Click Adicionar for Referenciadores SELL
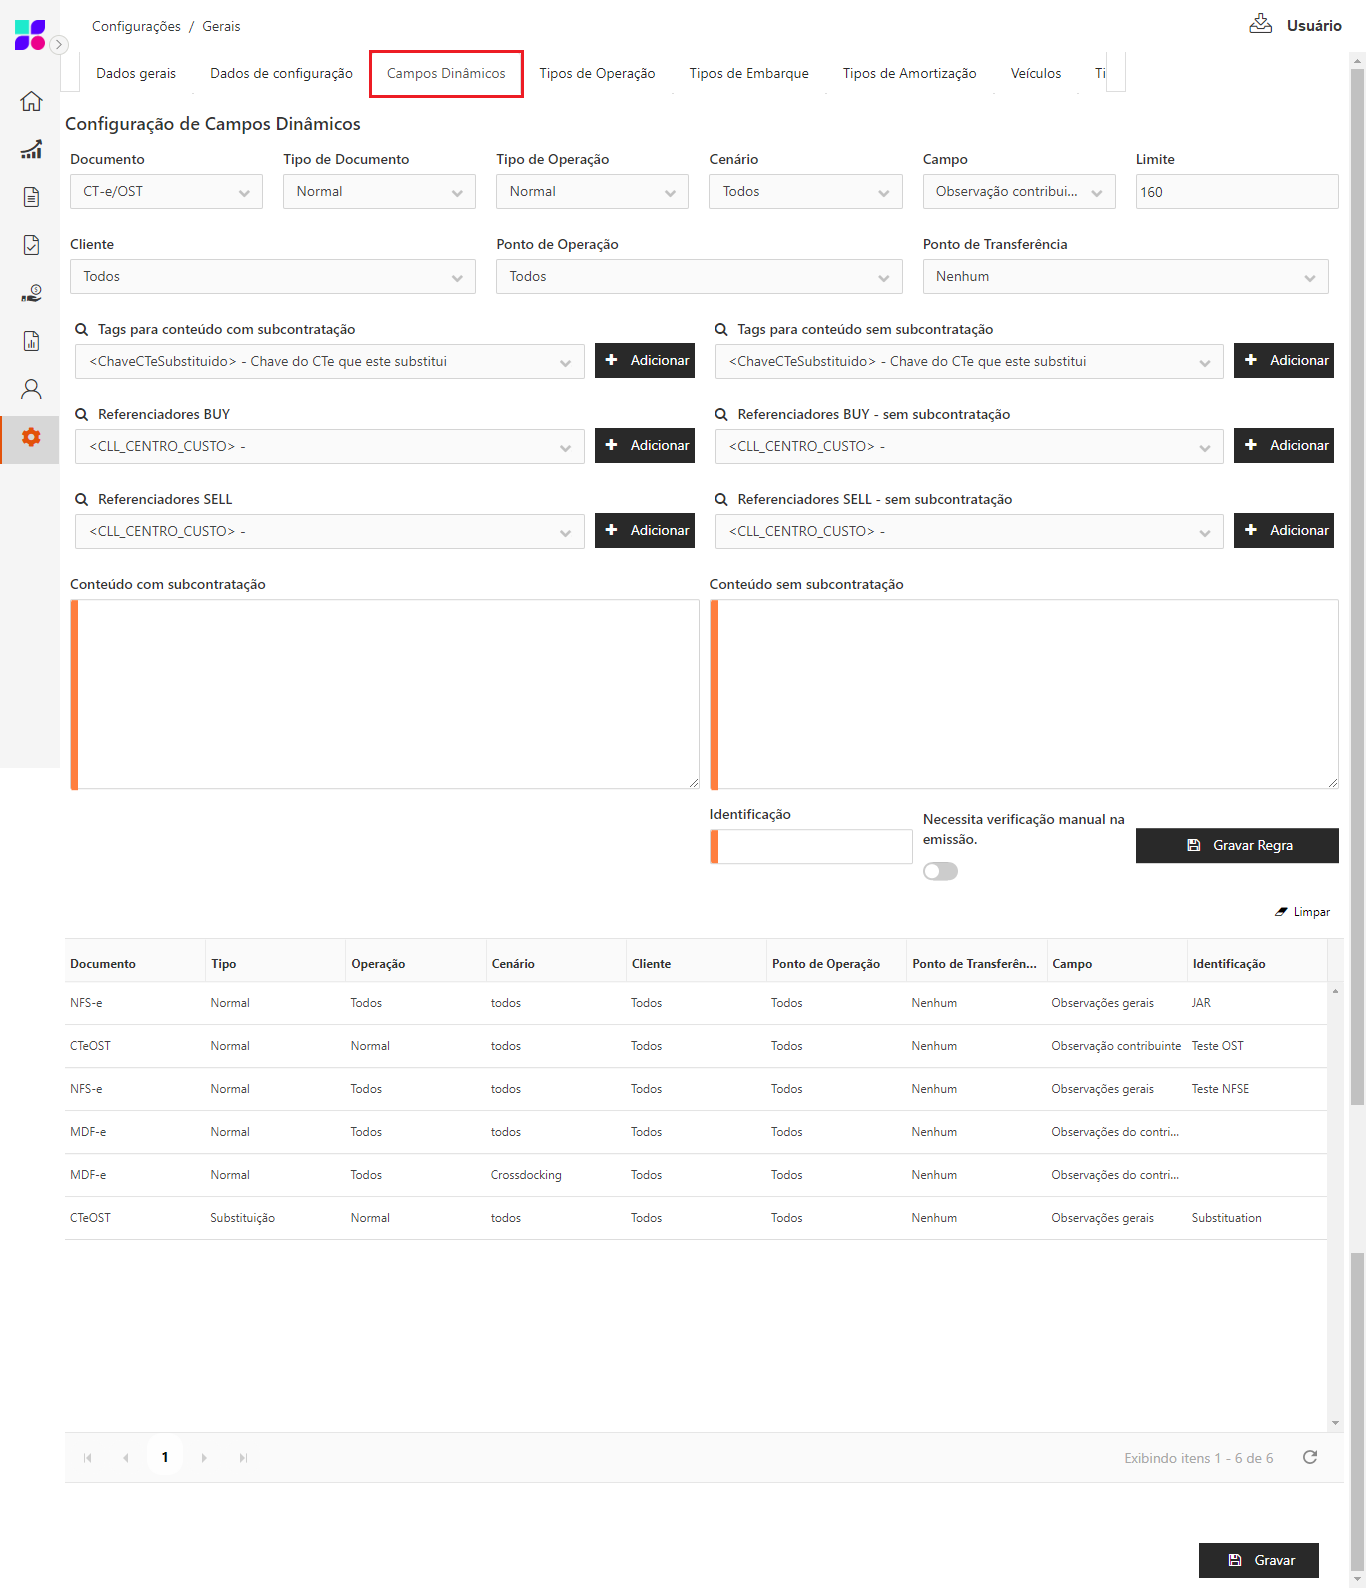The height and width of the screenshot is (1588, 1366). click(x=645, y=530)
